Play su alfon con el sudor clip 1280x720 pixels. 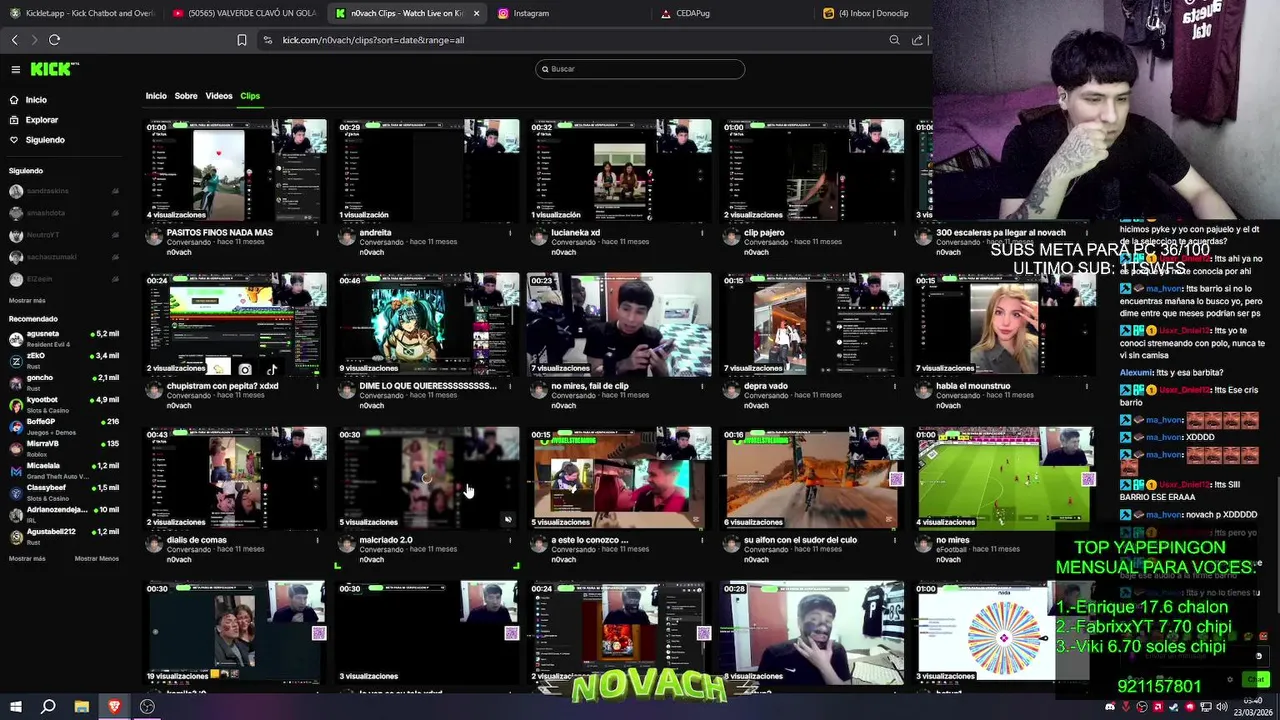(813, 479)
